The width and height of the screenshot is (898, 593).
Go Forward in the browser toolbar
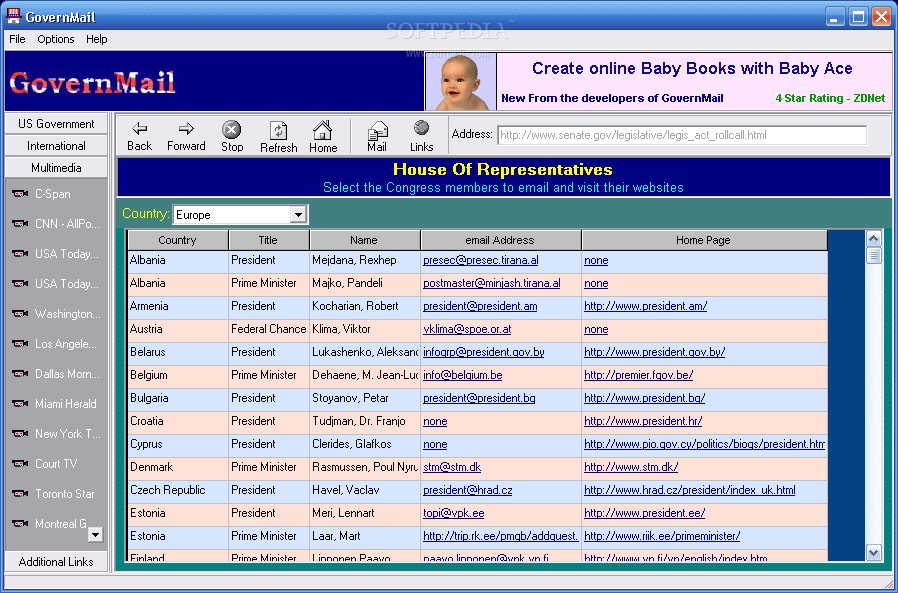186,136
